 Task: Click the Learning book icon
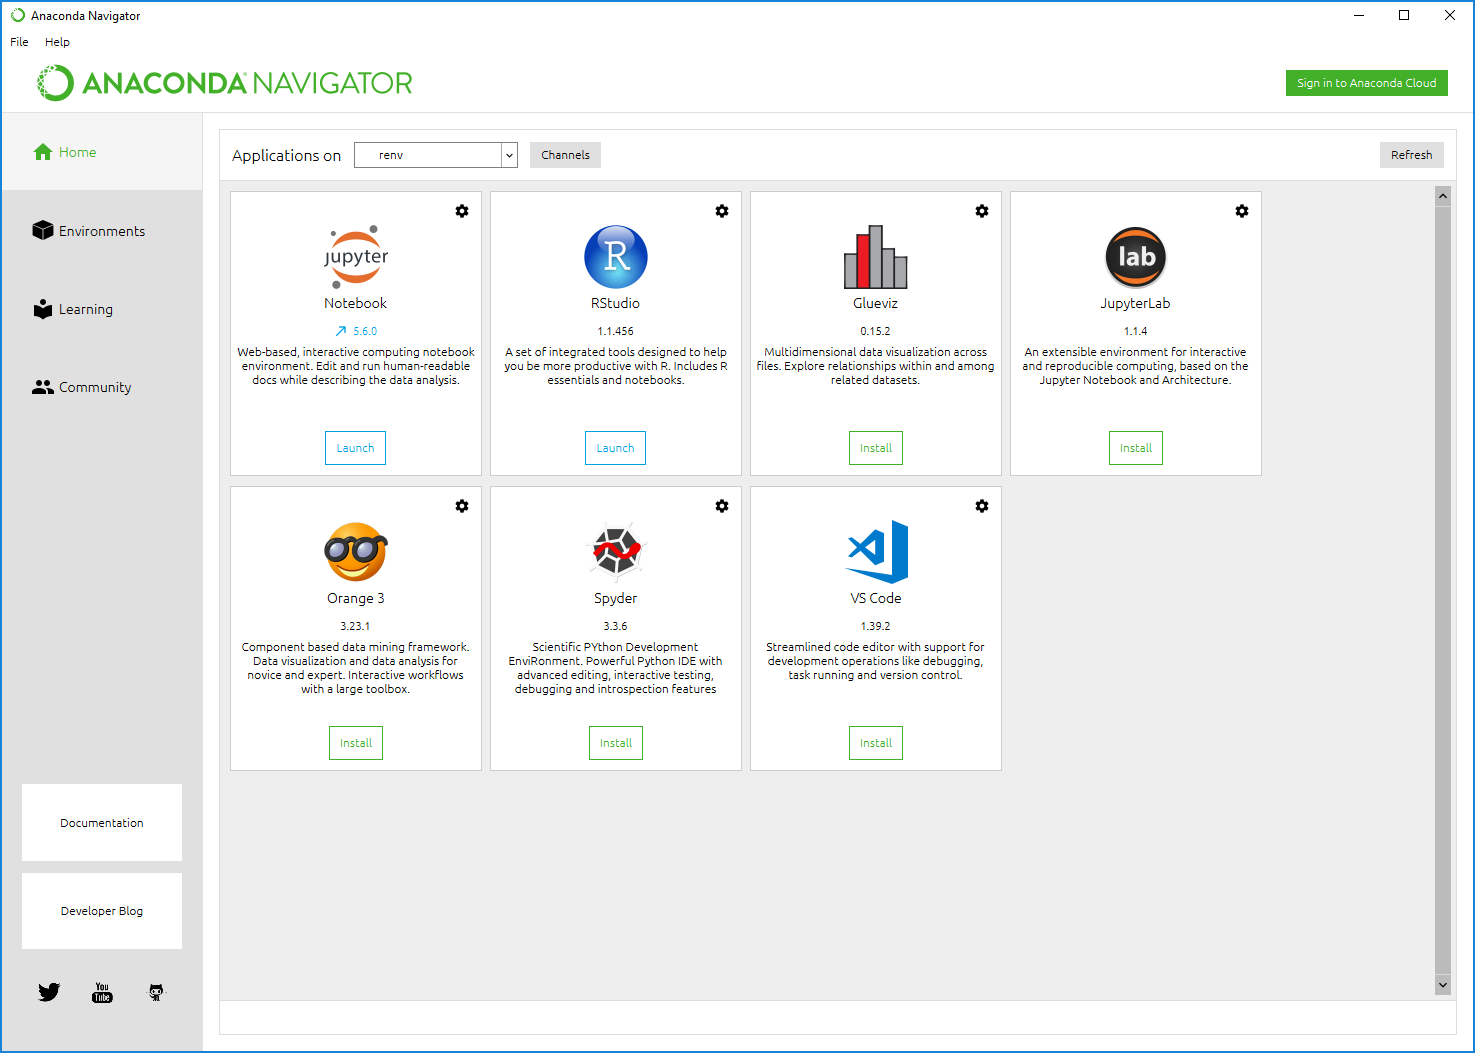click(43, 308)
